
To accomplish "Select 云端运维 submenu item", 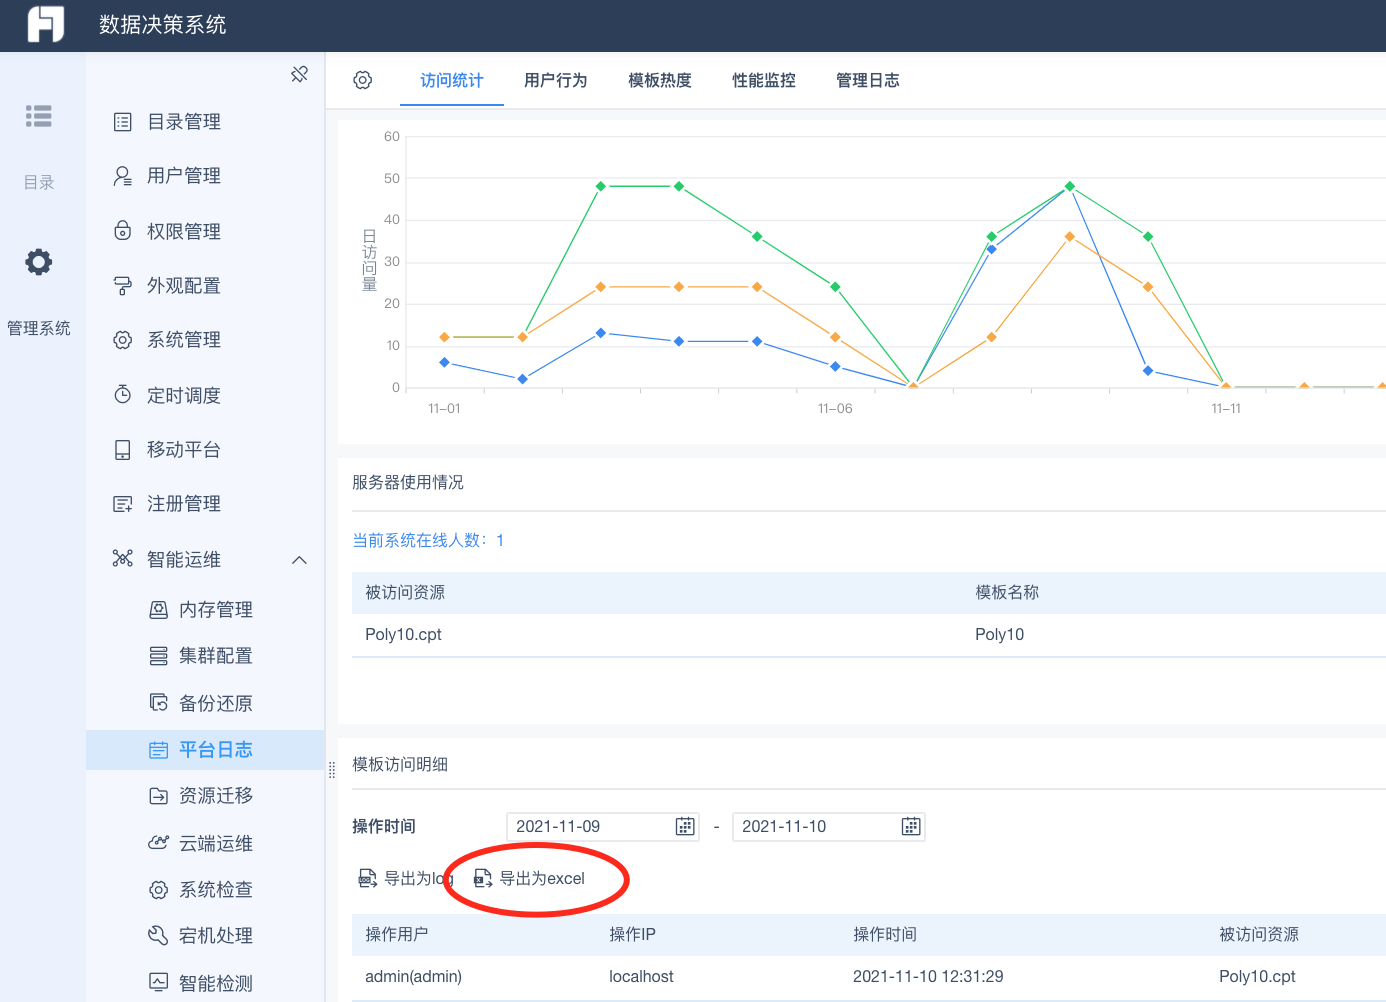I will [x=205, y=843].
